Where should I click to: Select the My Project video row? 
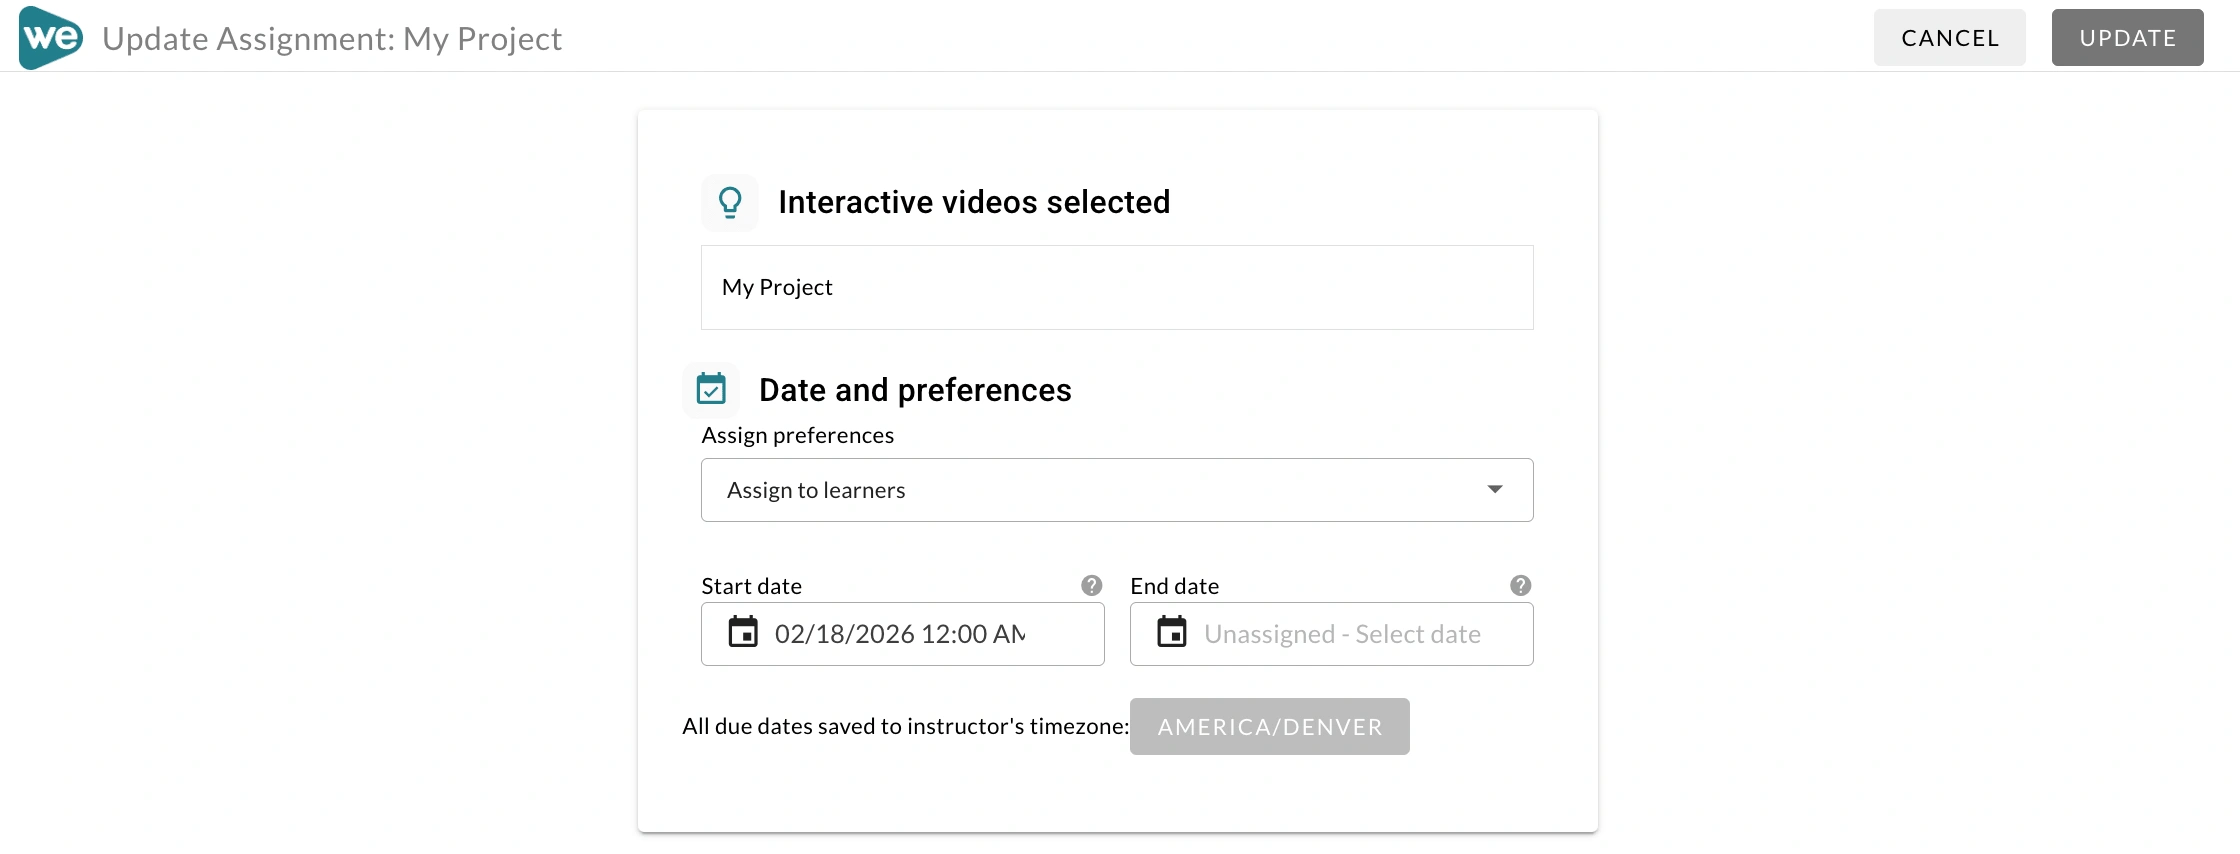1117,287
